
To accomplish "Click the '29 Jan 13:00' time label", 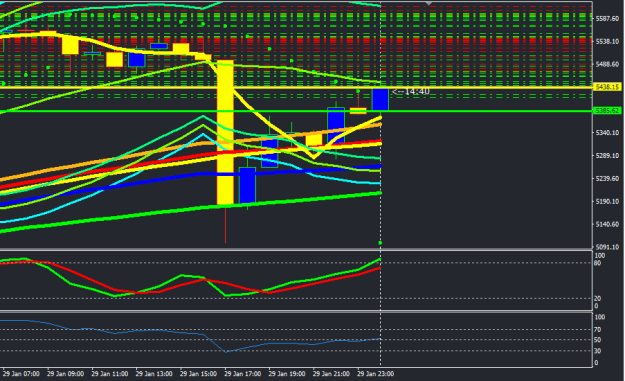I will 154,374.
